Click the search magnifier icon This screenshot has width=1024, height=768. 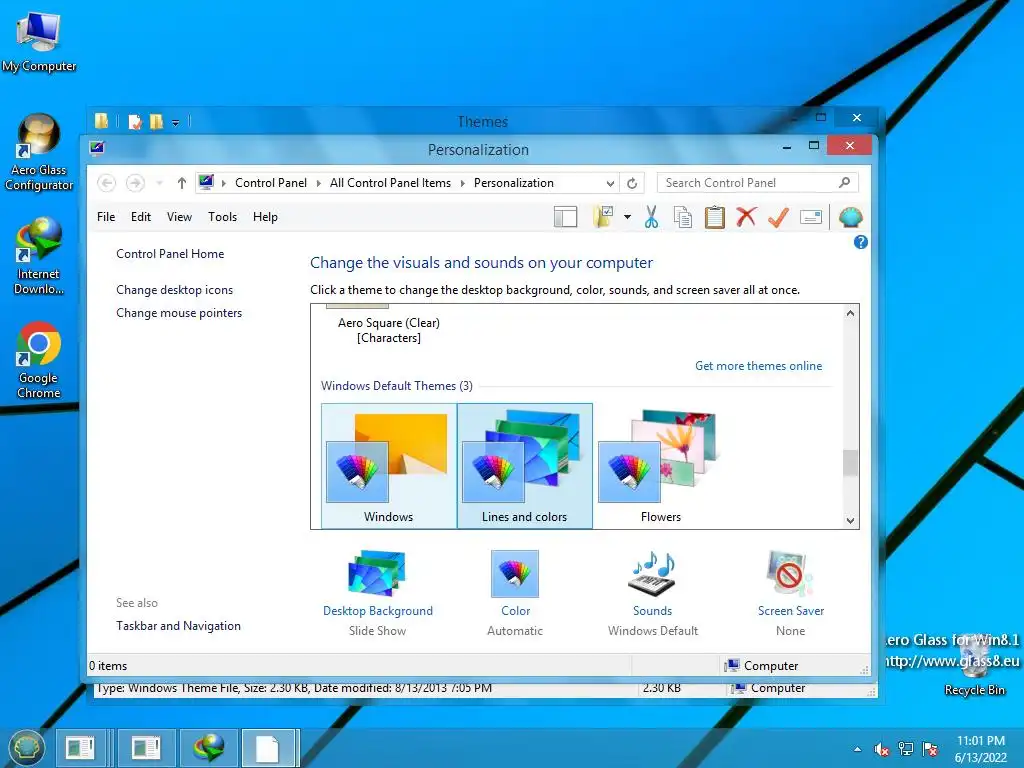[x=844, y=183]
